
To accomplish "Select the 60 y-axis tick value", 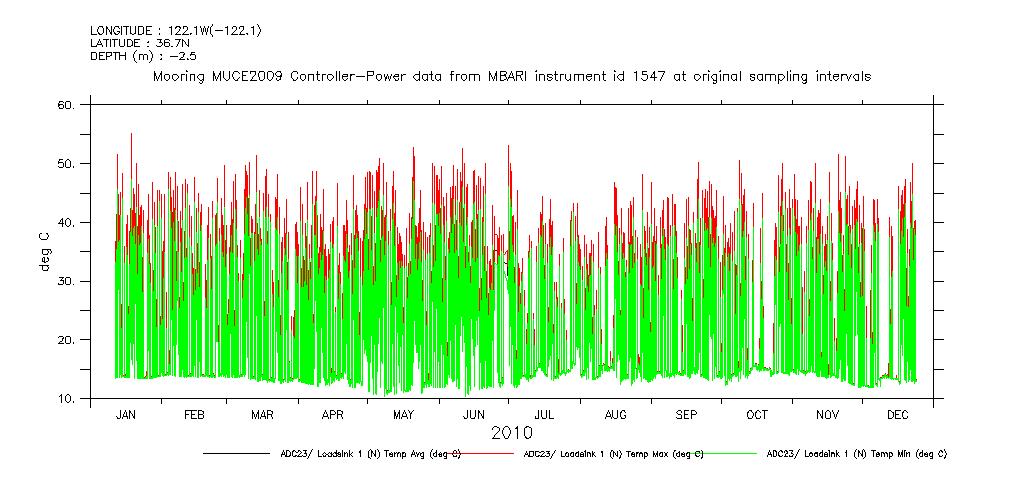I will tap(68, 105).
